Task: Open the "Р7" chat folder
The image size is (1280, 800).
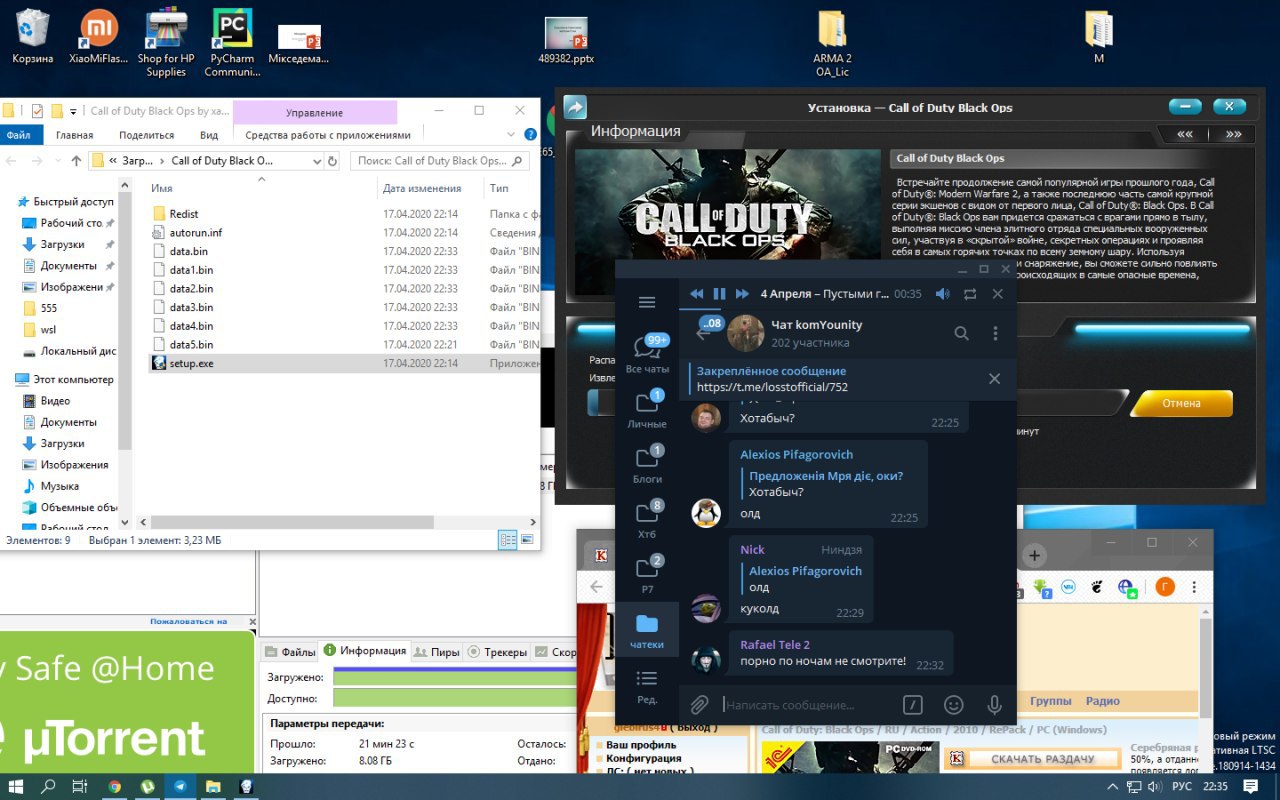Action: tap(647, 575)
